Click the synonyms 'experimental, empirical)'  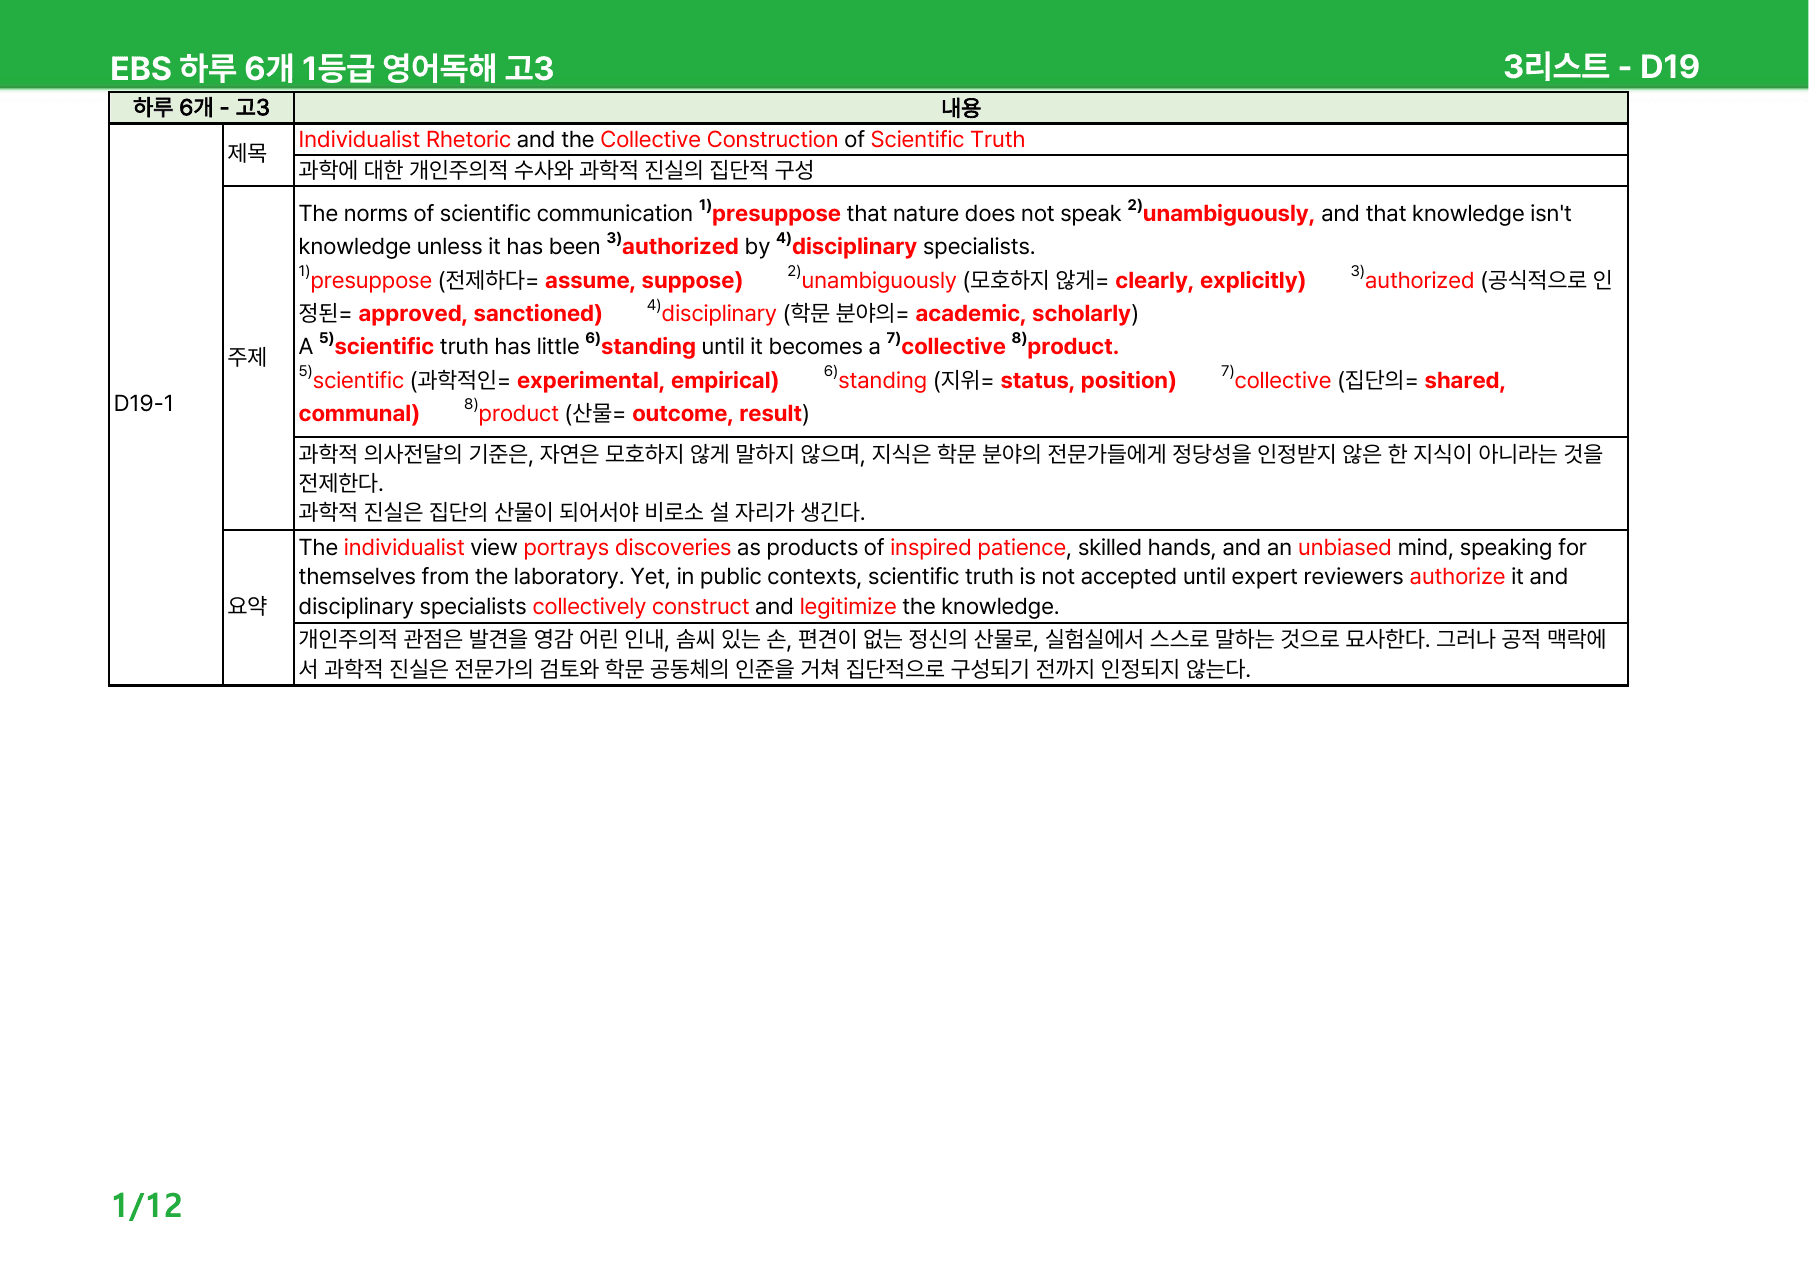(647, 381)
